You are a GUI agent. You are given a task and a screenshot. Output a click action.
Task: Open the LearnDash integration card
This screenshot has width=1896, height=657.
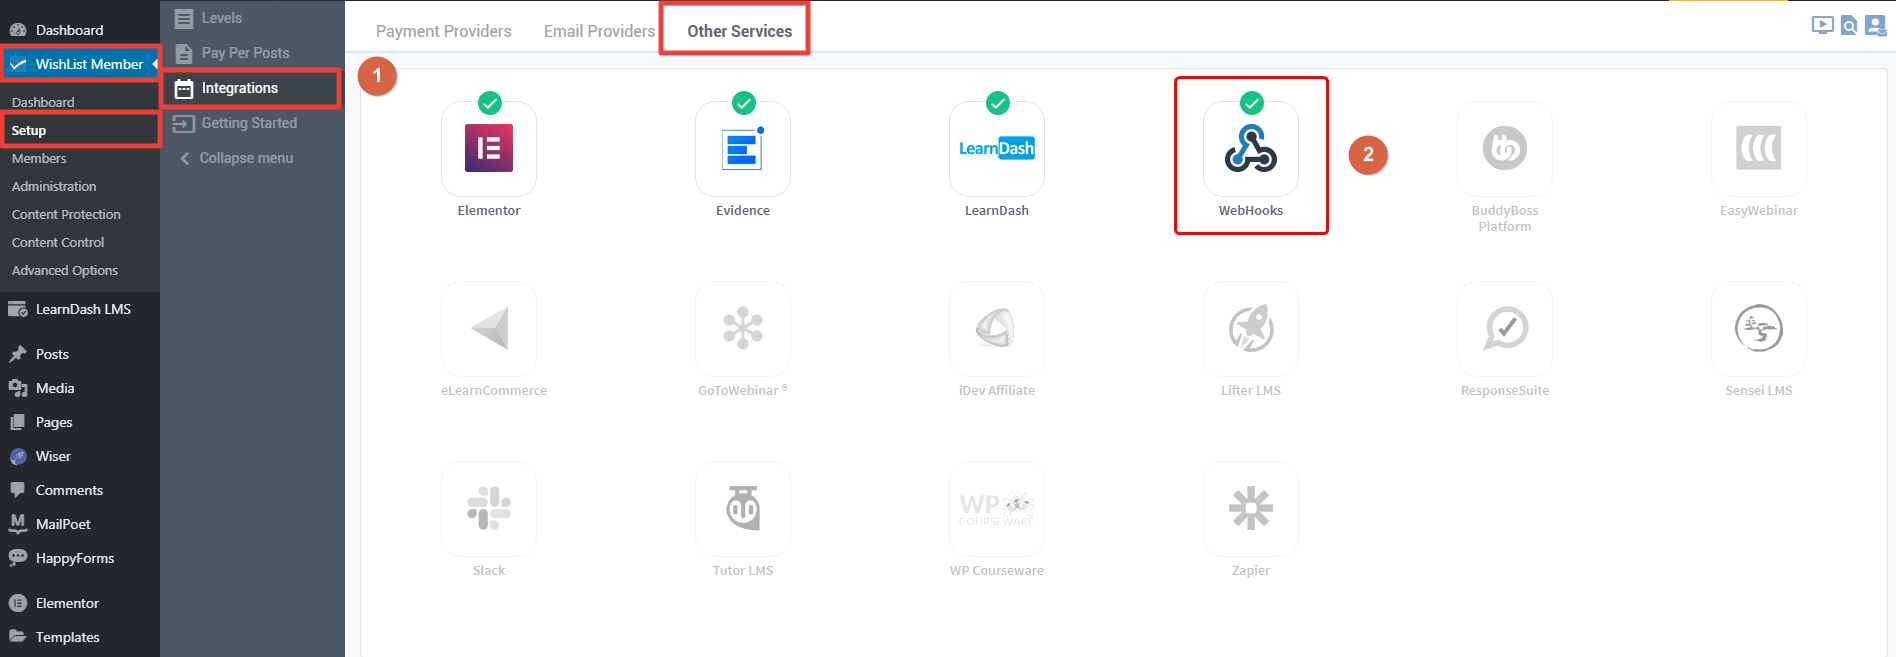(997, 149)
